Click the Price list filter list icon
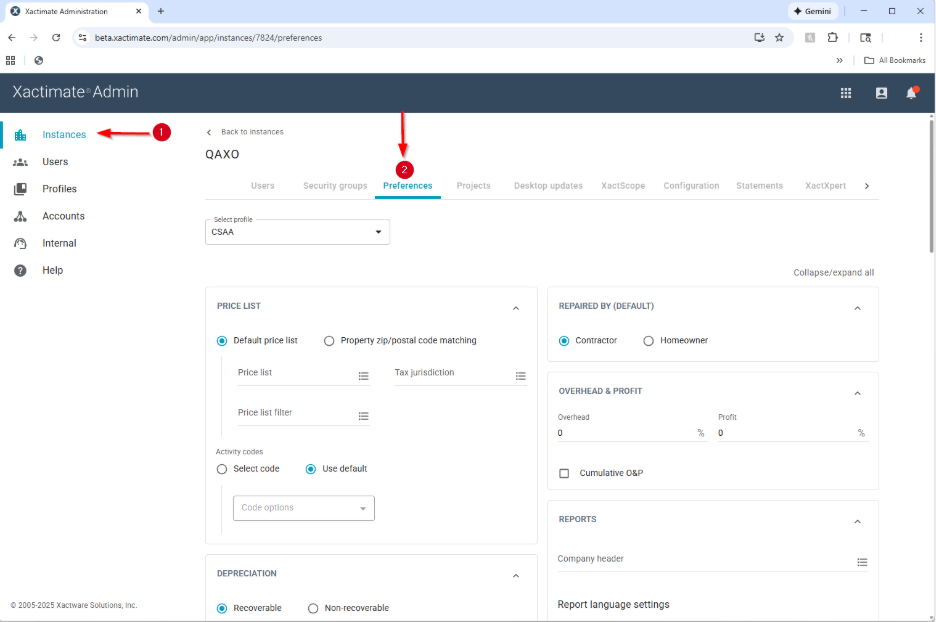 tap(363, 416)
